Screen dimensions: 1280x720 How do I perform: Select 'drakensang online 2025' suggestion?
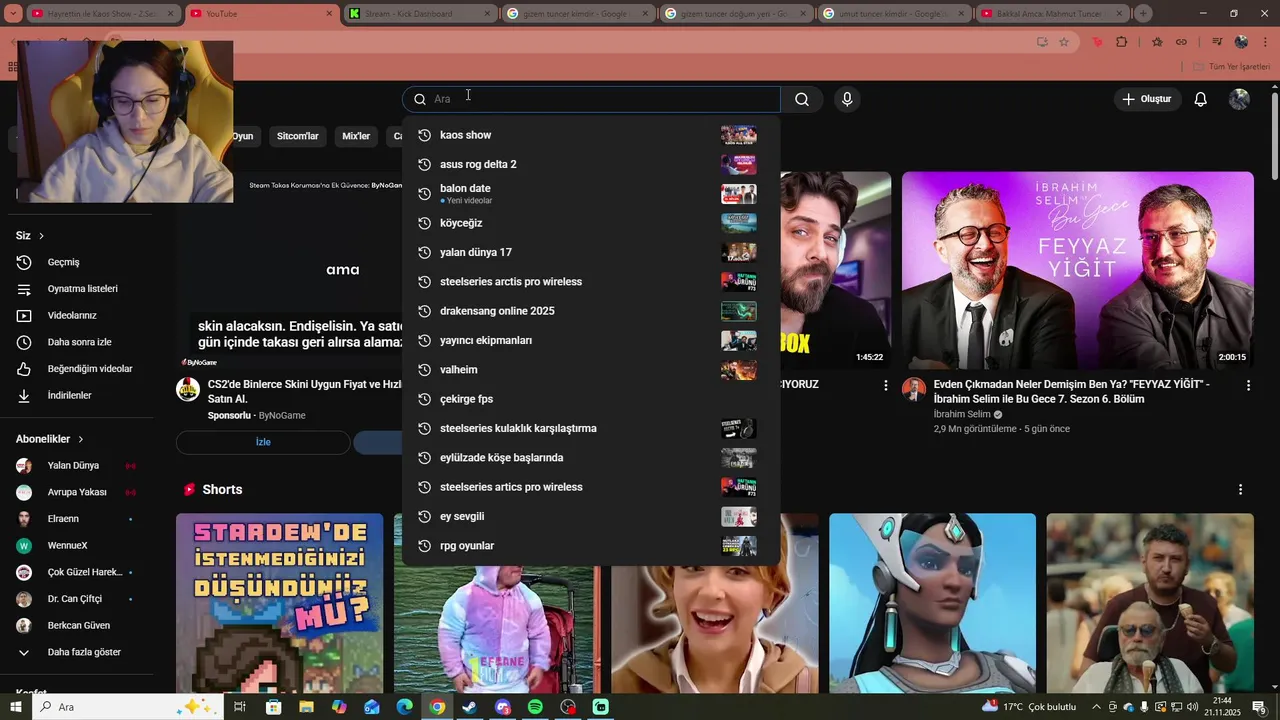591,311
